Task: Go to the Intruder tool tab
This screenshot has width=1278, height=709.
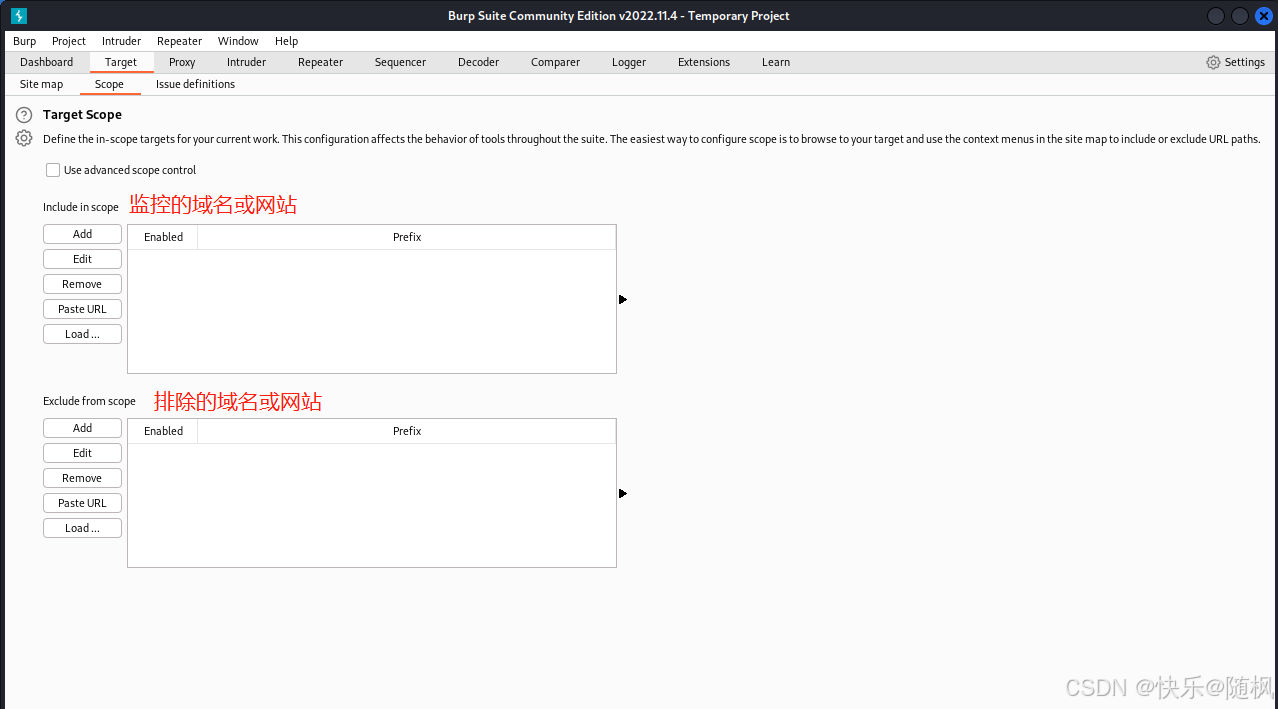Action: click(x=246, y=62)
